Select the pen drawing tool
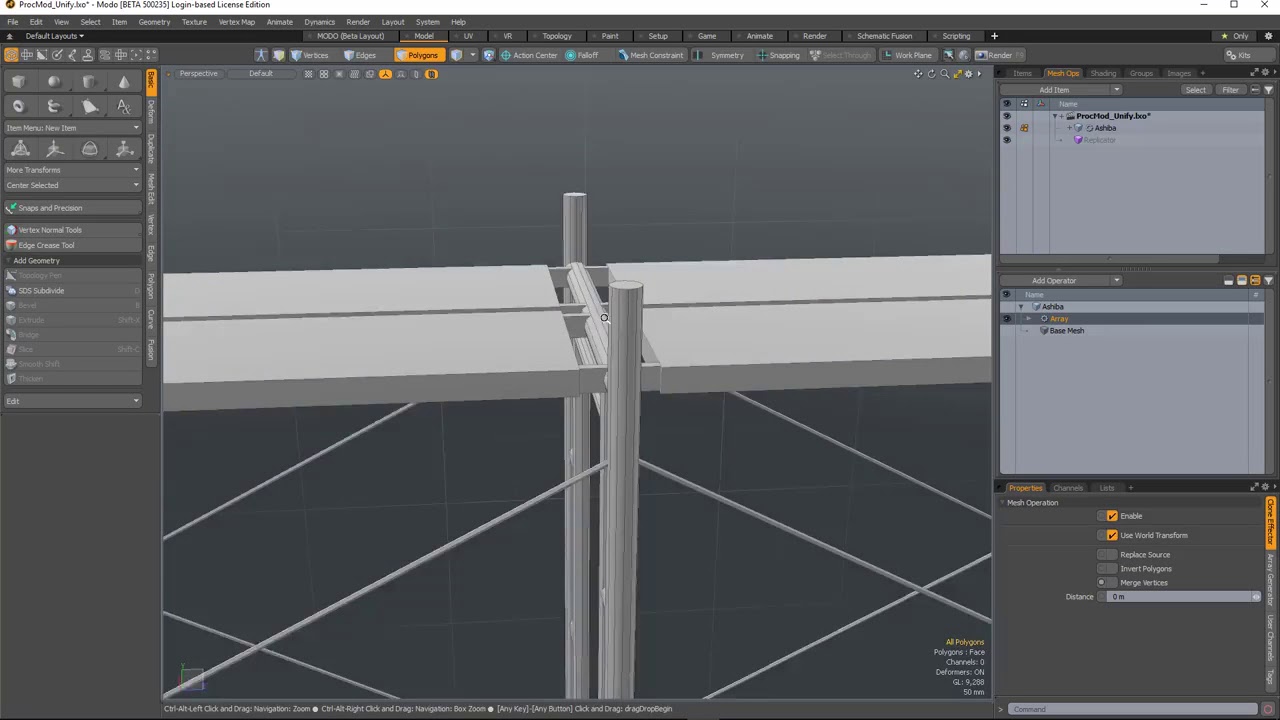Image resolution: width=1280 pixels, height=720 pixels. pyautogui.click(x=89, y=106)
